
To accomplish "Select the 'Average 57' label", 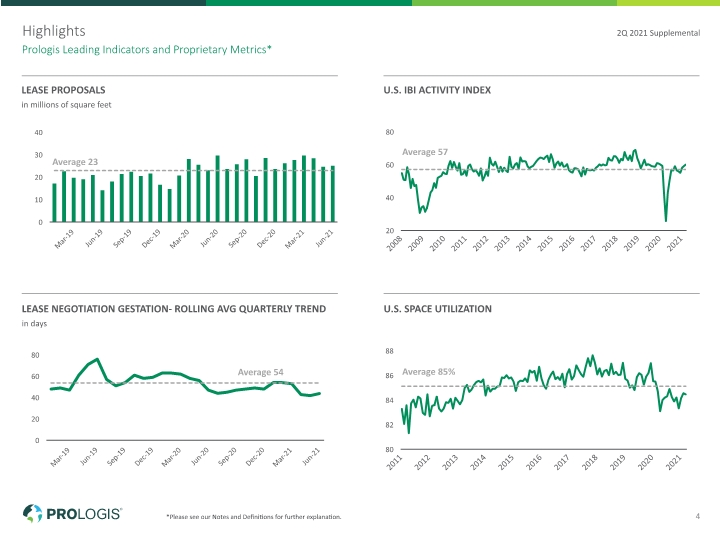I will tap(425, 152).
